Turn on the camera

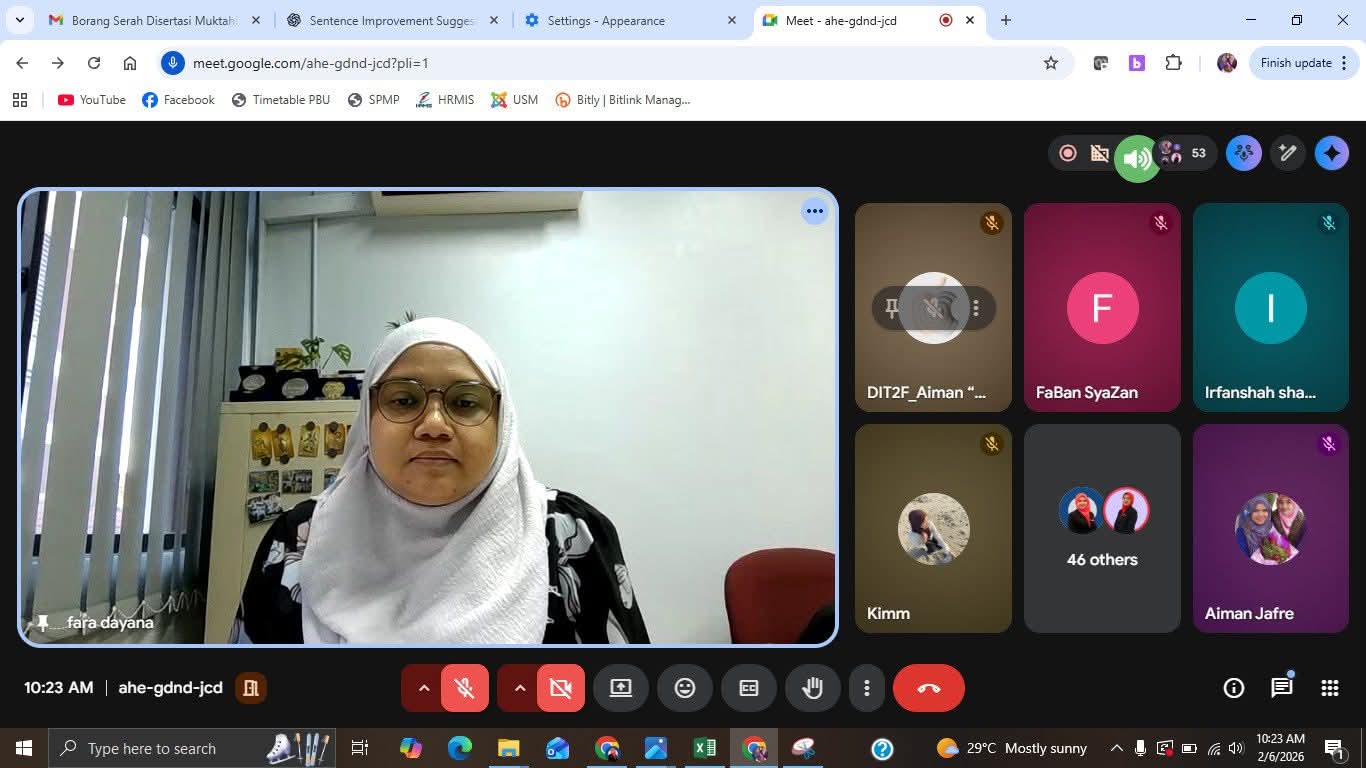(x=560, y=688)
